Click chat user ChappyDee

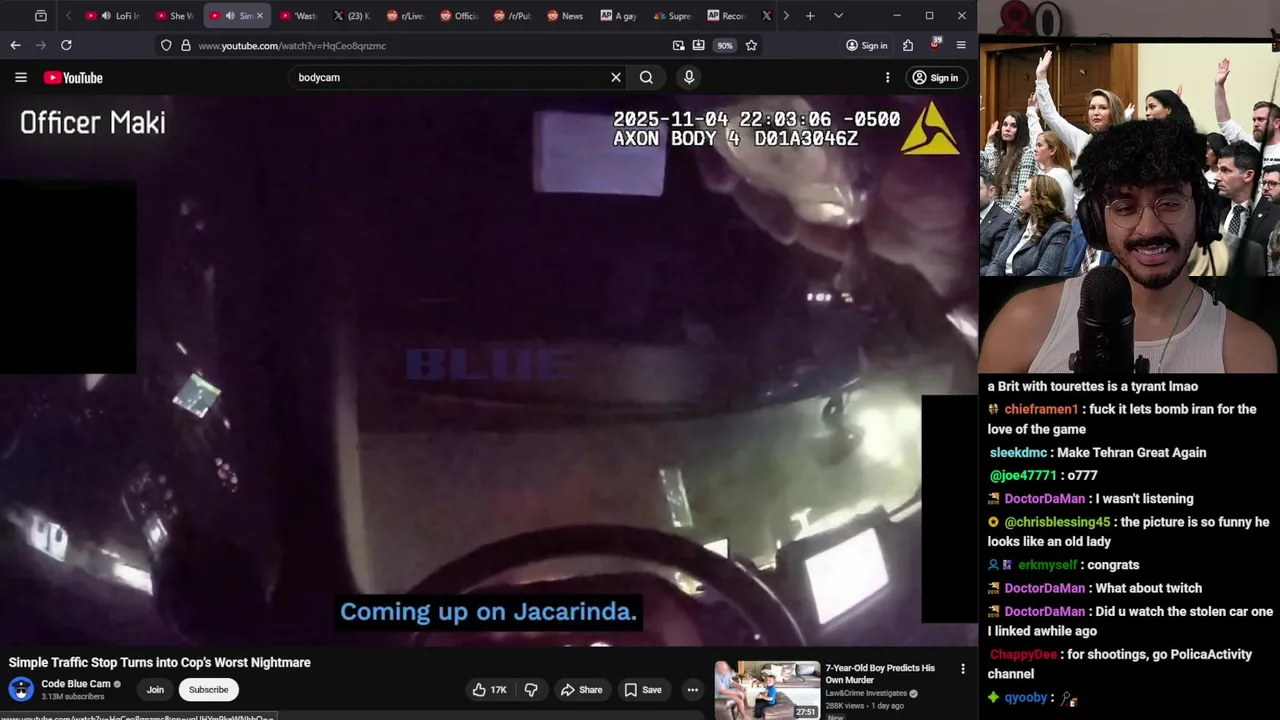coord(1023,654)
